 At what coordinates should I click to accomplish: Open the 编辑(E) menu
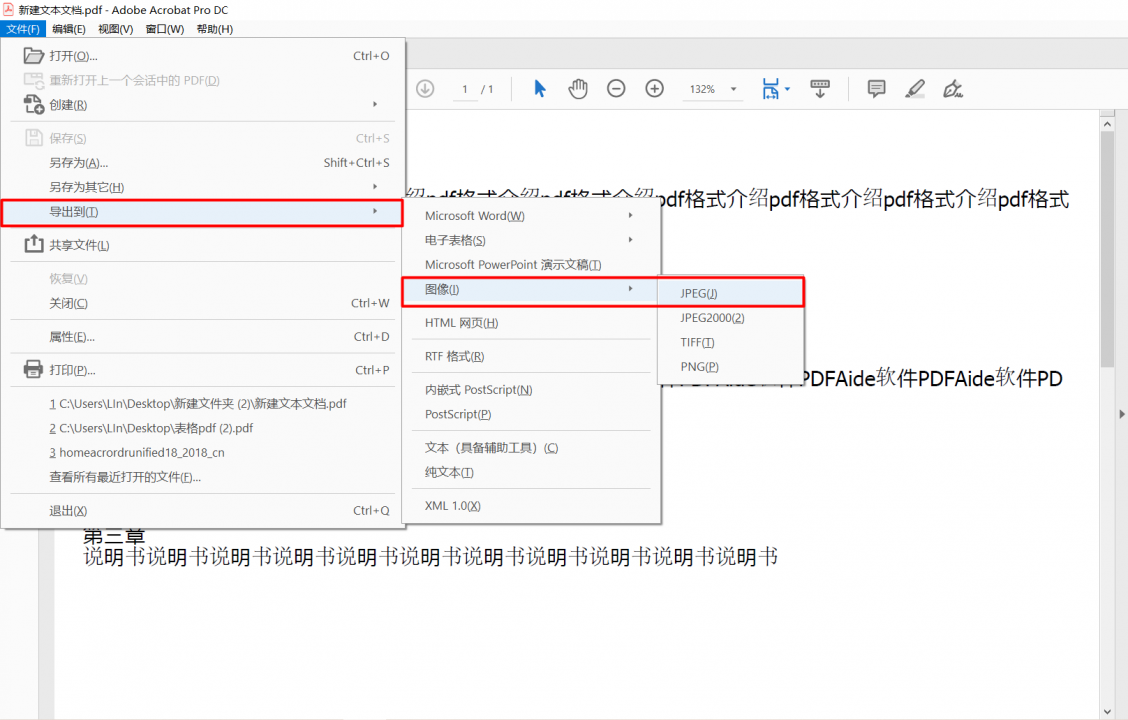(x=69, y=29)
